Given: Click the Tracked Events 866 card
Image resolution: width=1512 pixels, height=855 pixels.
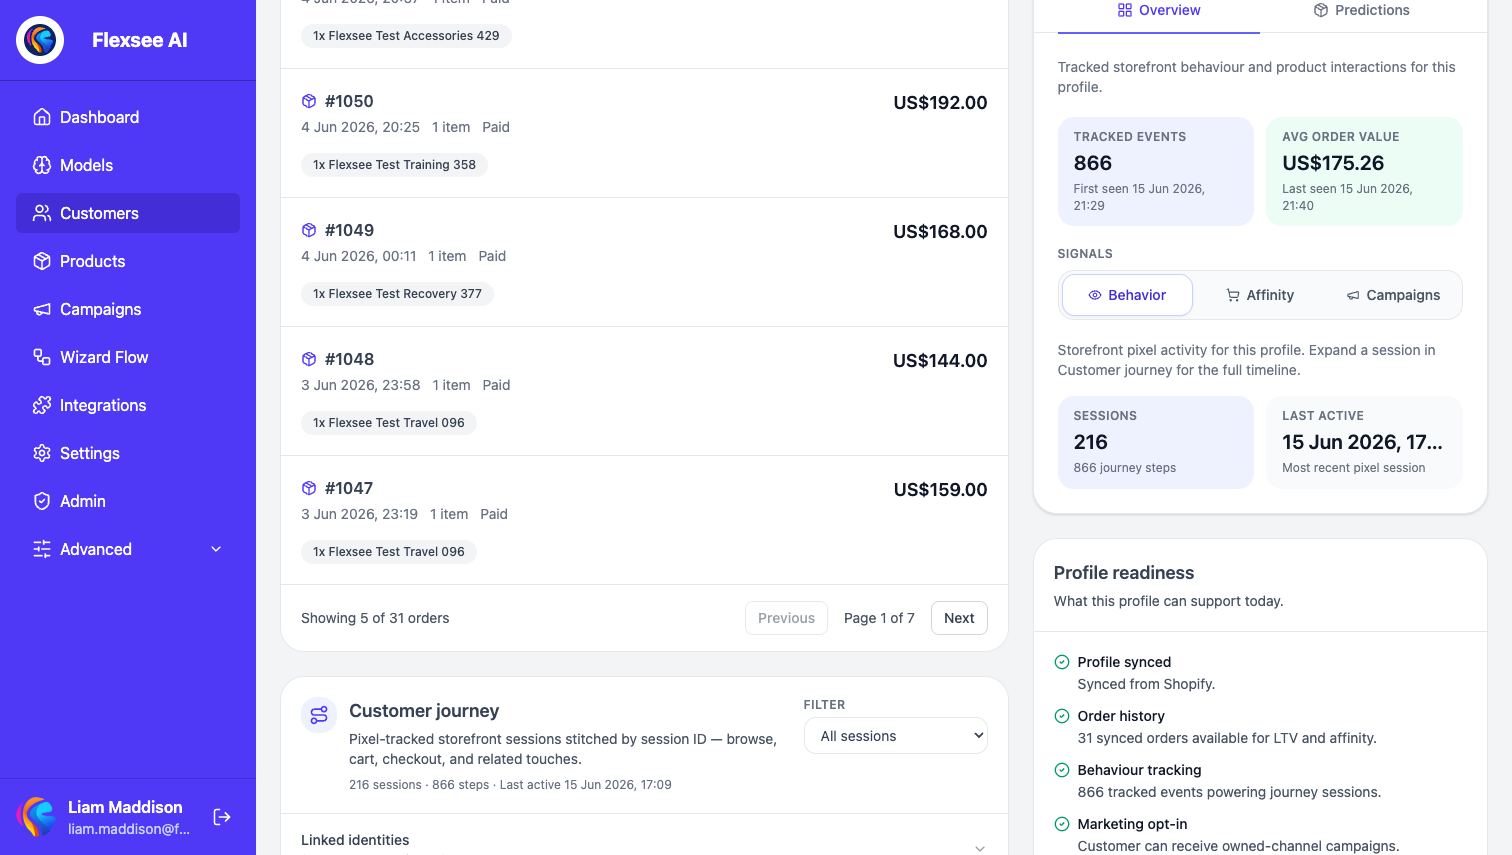Looking at the screenshot, I should pos(1156,171).
